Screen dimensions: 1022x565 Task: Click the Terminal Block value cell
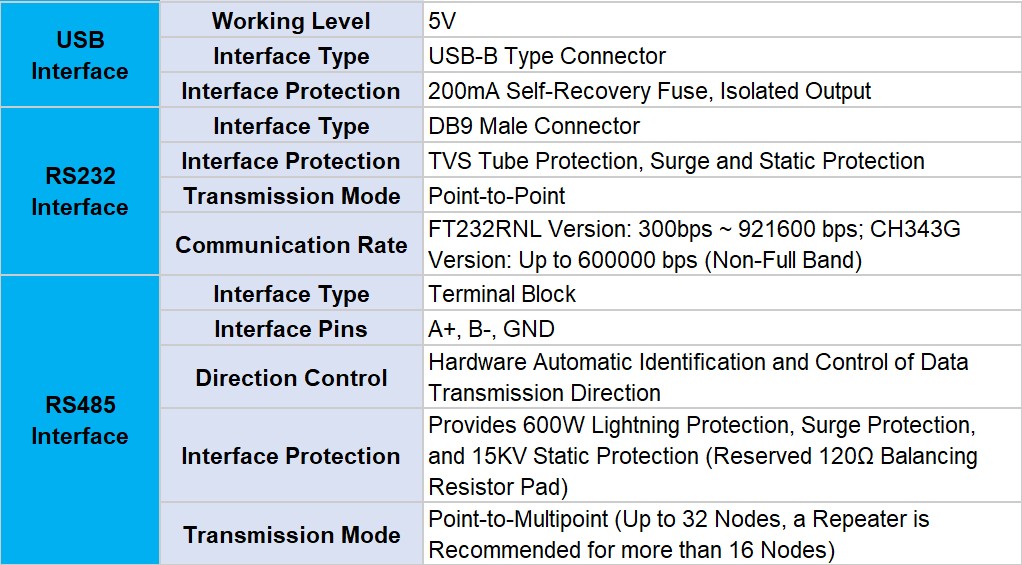720,294
